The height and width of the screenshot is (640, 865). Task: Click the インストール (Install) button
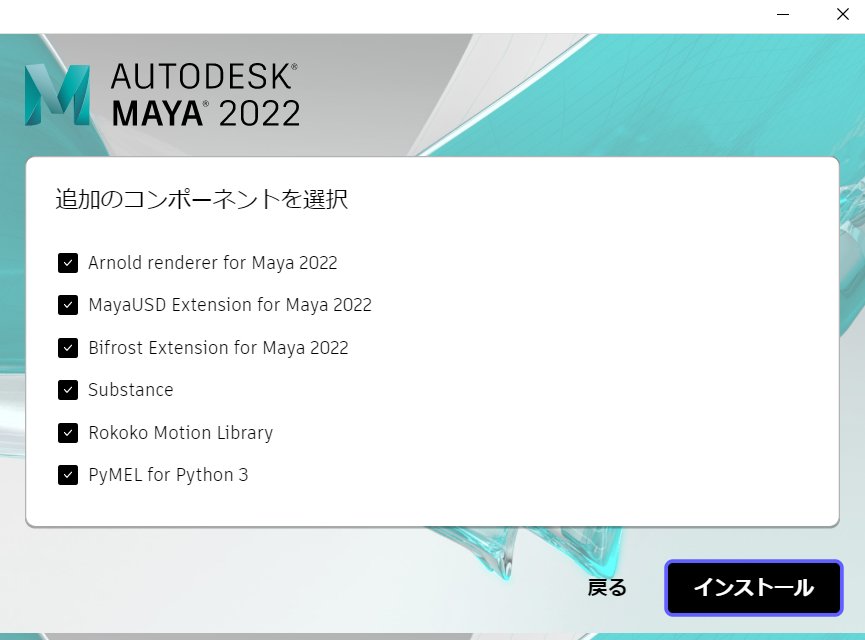click(x=754, y=588)
